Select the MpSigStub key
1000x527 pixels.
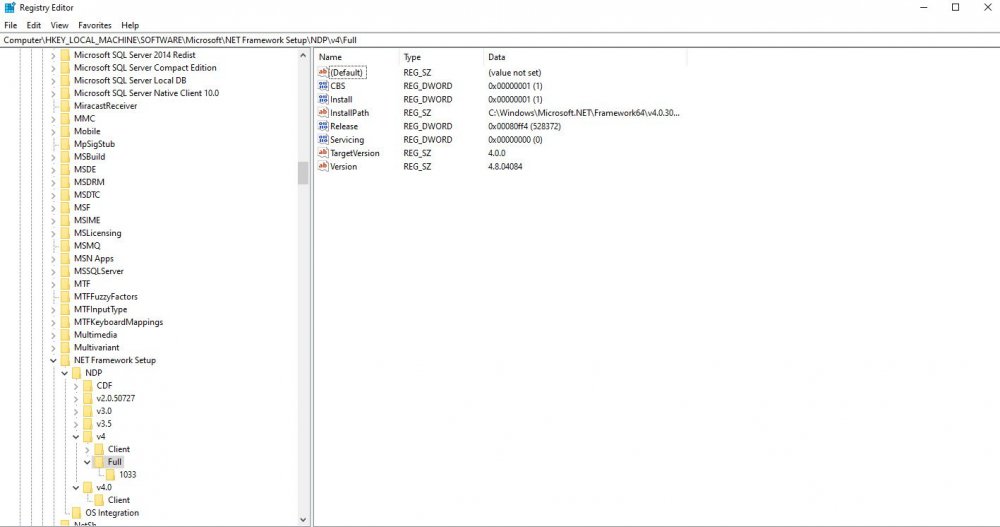(x=94, y=144)
